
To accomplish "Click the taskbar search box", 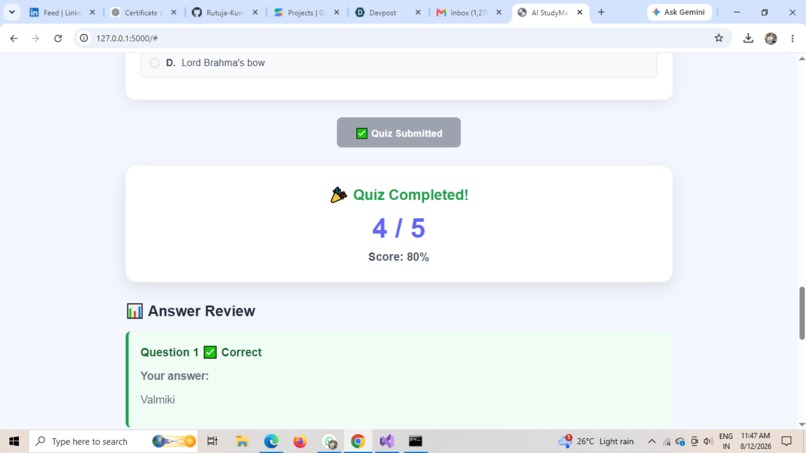I will pos(113,441).
